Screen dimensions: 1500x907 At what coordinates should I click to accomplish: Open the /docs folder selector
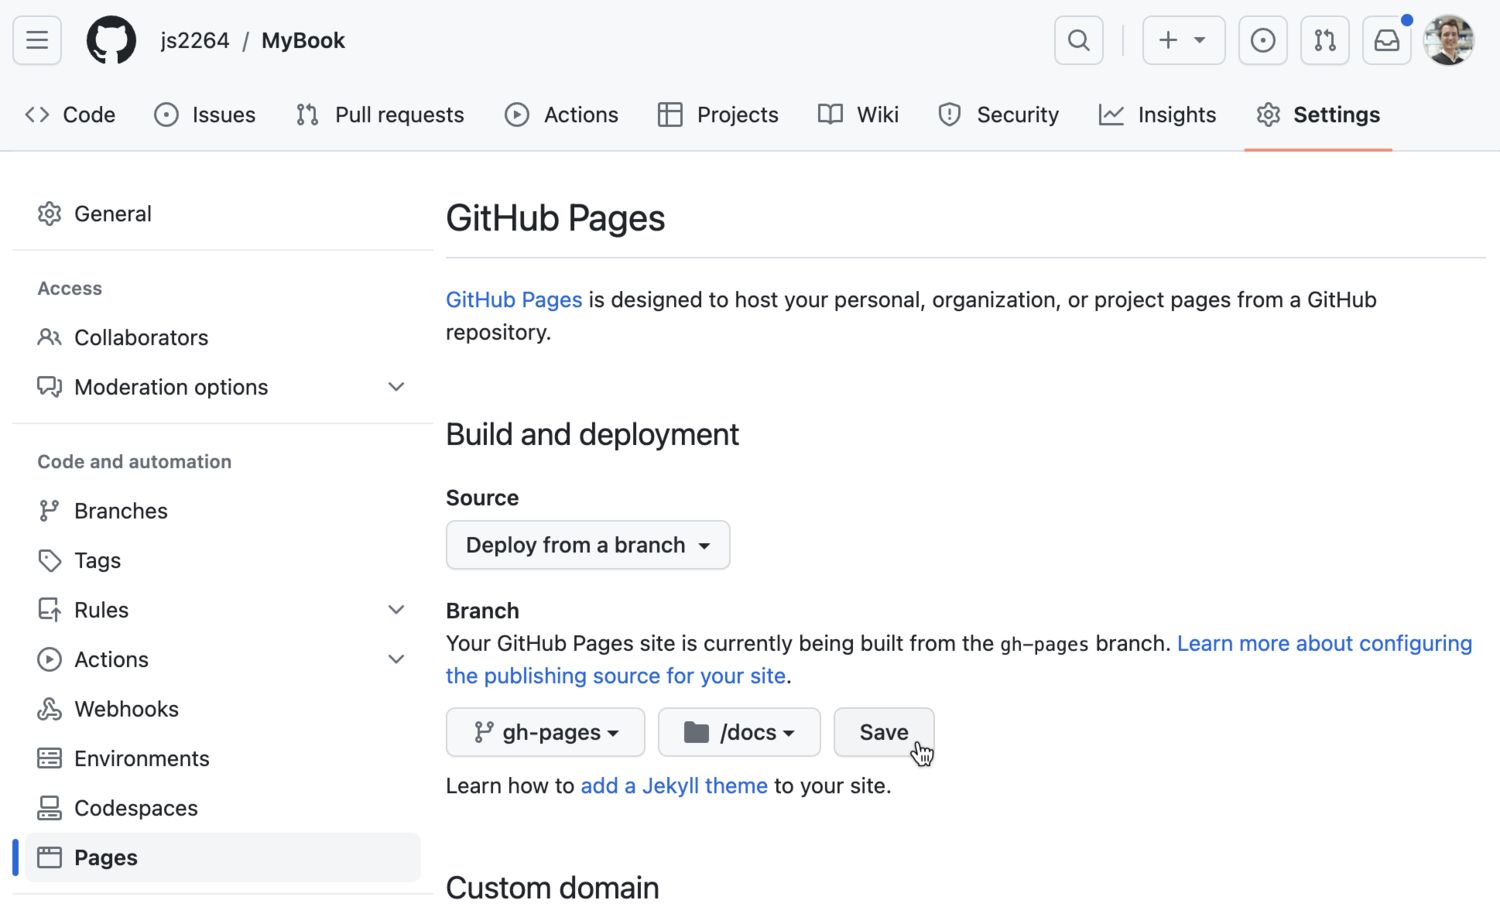click(x=739, y=733)
